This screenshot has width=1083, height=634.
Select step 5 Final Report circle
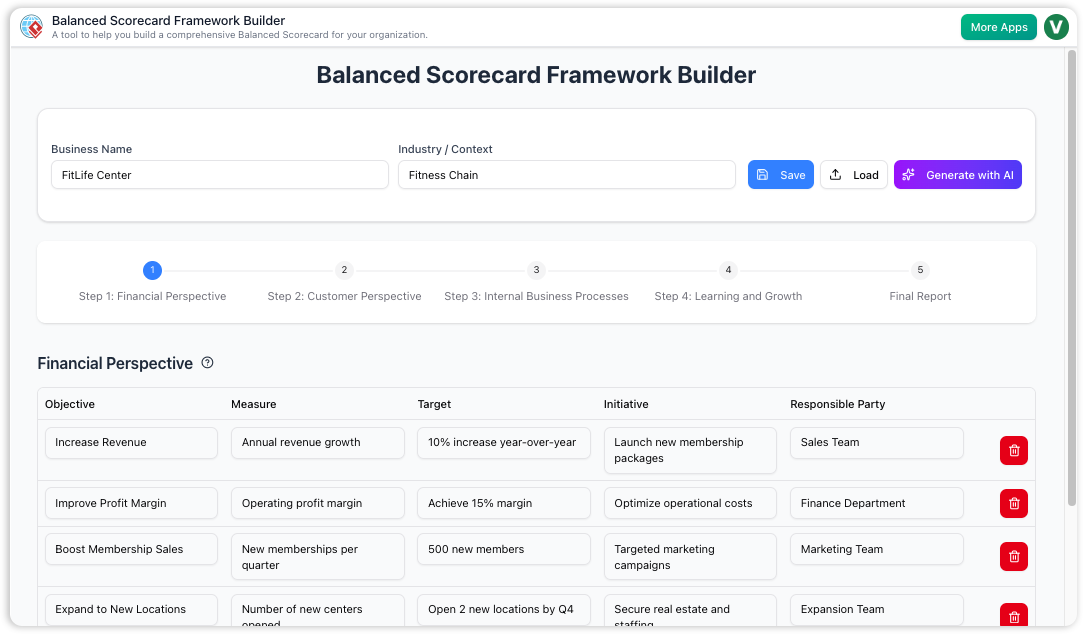coord(920,270)
